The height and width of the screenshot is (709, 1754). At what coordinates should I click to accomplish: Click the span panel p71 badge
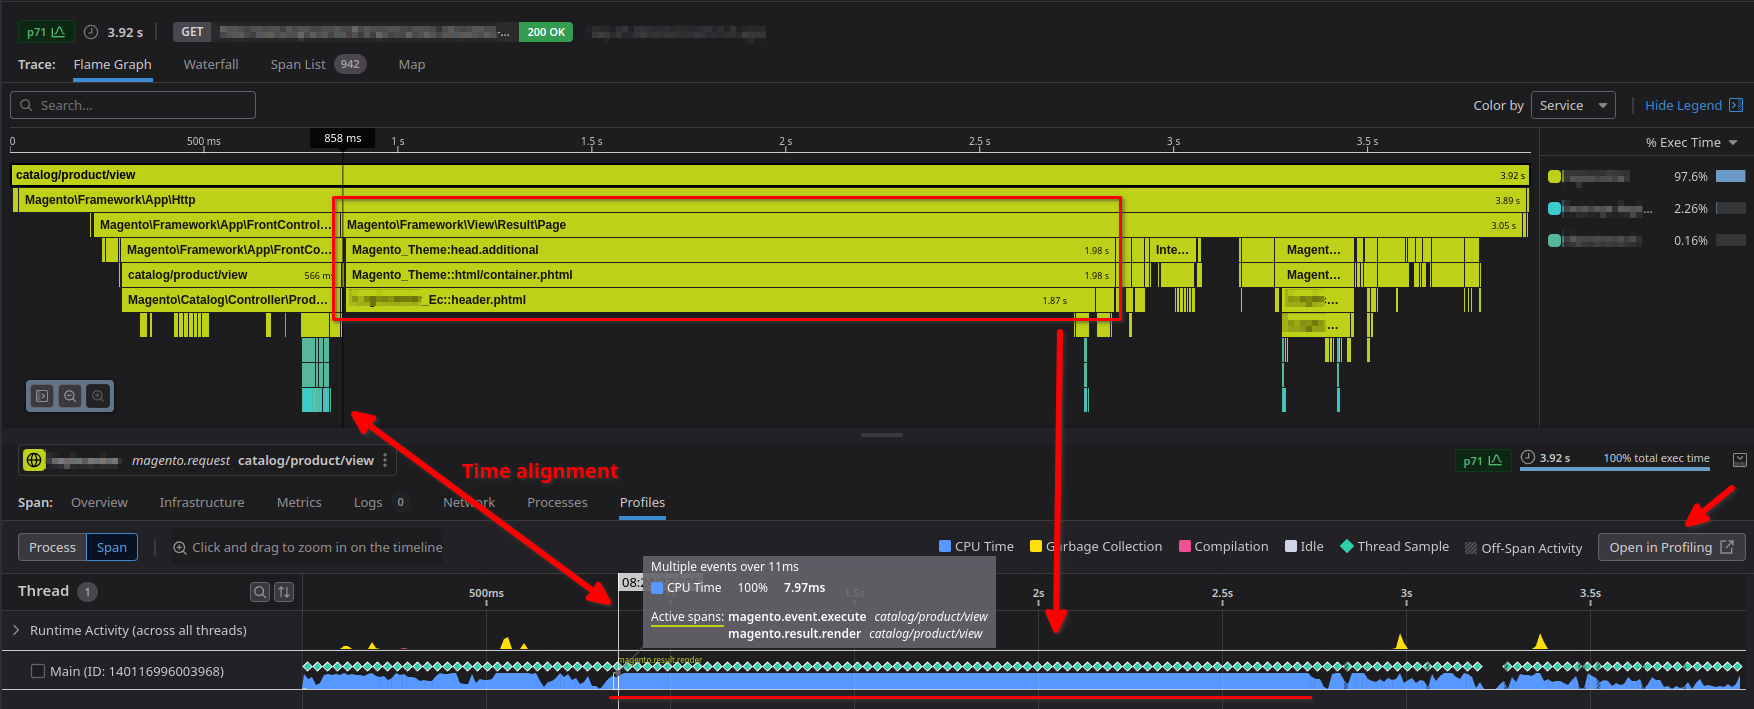pos(1482,460)
